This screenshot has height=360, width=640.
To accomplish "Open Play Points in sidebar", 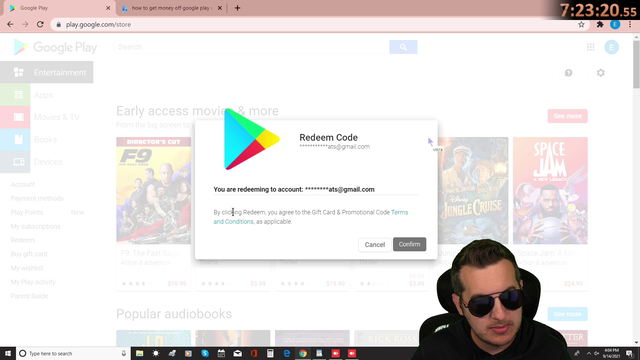I will pyautogui.click(x=27, y=212).
